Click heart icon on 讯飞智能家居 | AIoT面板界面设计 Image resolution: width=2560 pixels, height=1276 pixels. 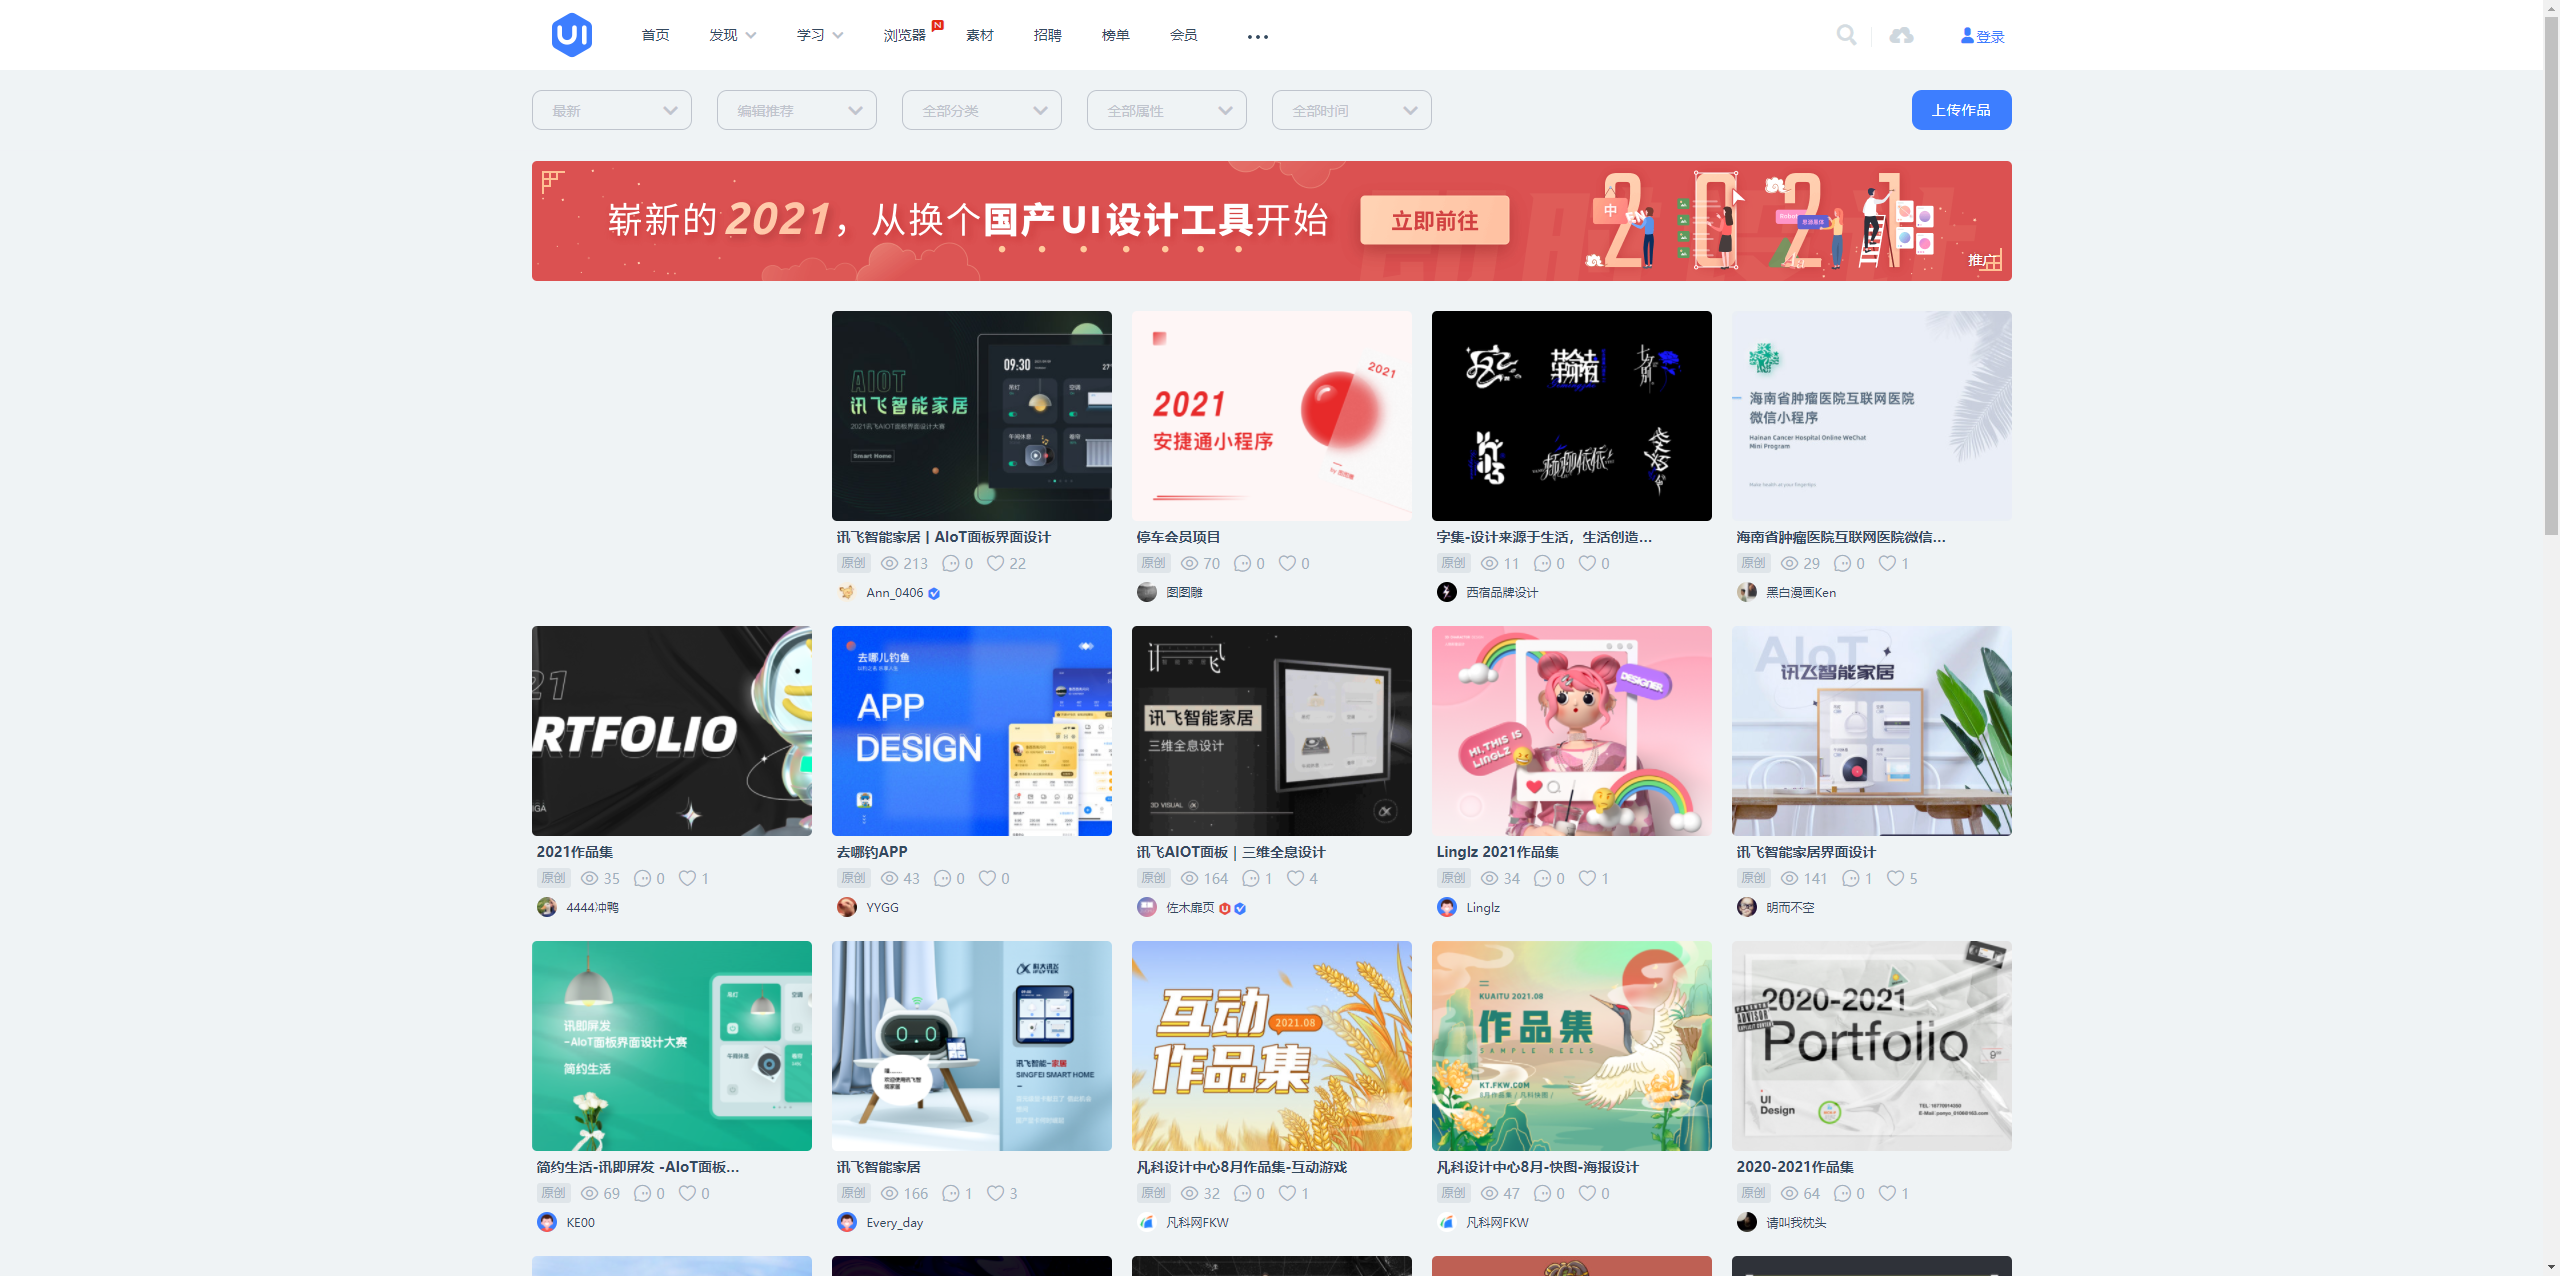coord(995,563)
